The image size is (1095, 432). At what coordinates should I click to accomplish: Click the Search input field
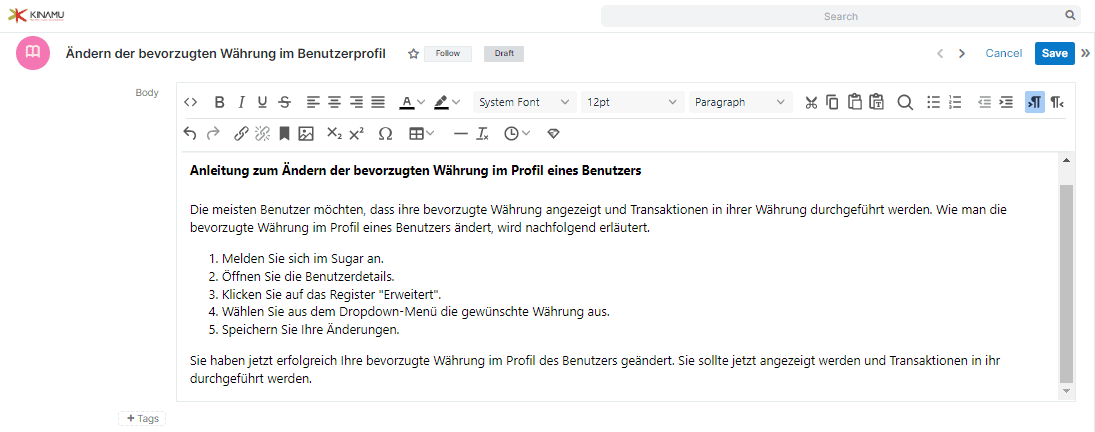[841, 15]
